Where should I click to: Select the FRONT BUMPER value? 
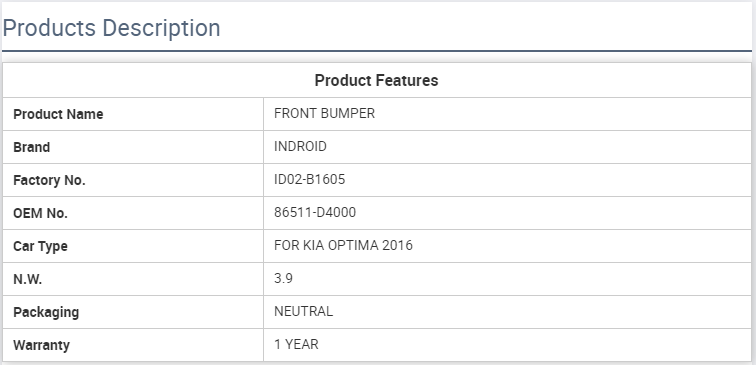click(324, 113)
